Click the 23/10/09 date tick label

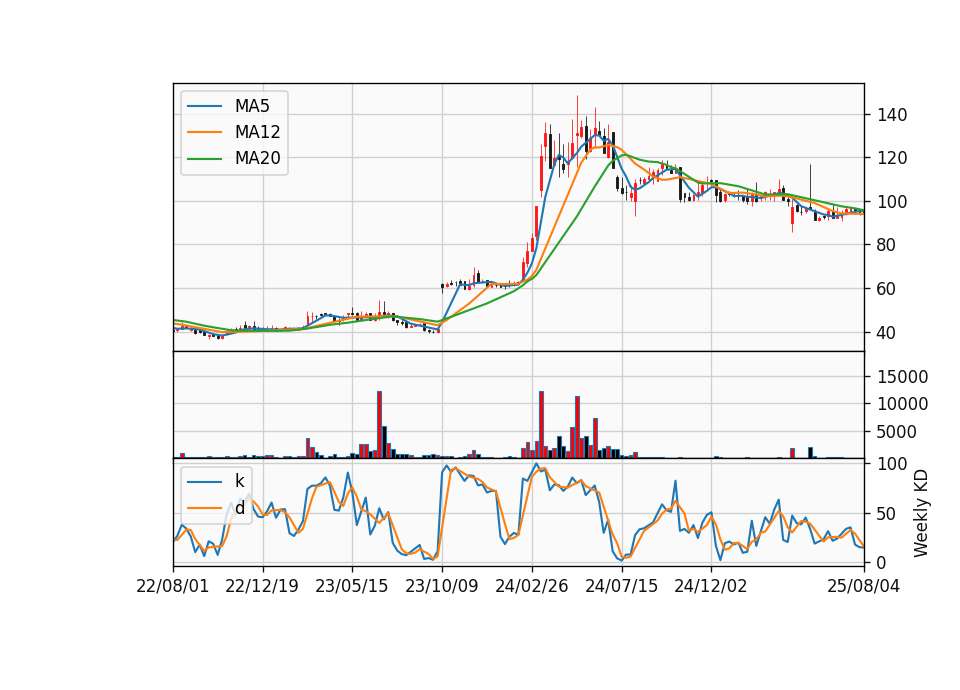pyautogui.click(x=441, y=586)
